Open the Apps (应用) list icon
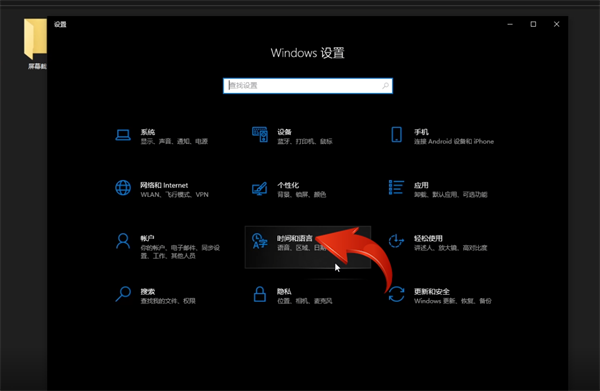 pos(396,187)
